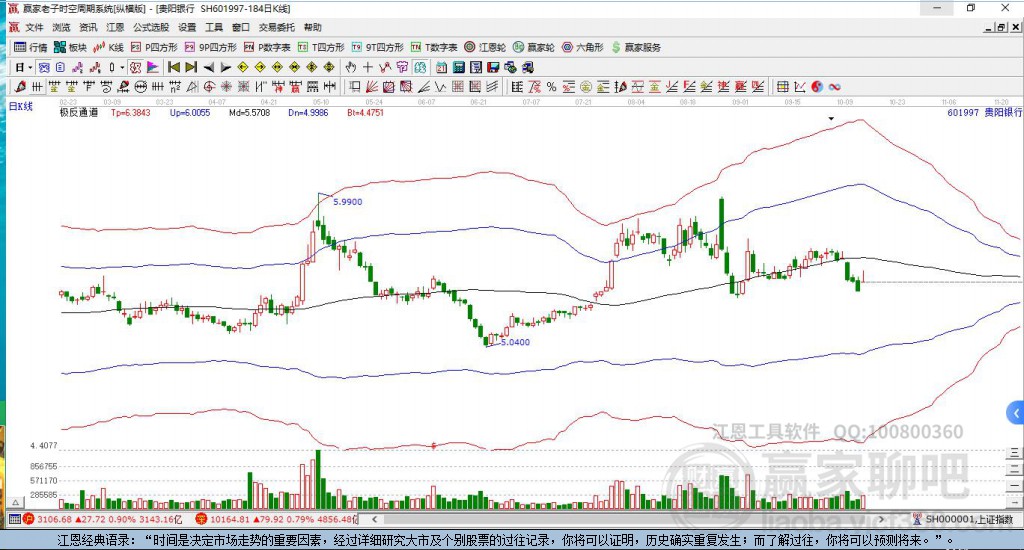Click the yin-yang taiji icon
Image resolution: width=1024 pixels, height=550 pixels.
pos(817,87)
